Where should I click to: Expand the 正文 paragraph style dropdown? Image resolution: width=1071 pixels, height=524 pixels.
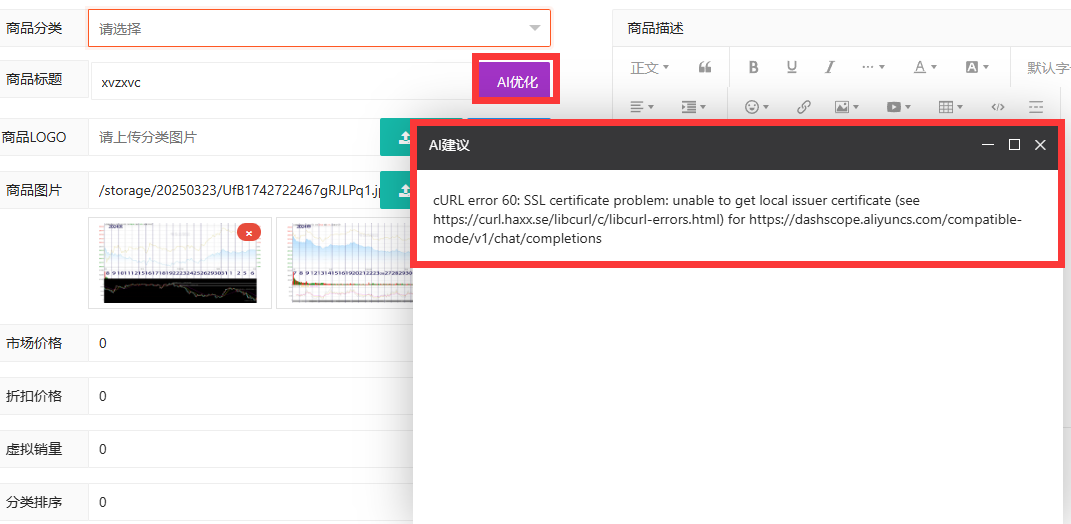pyautogui.click(x=649, y=67)
